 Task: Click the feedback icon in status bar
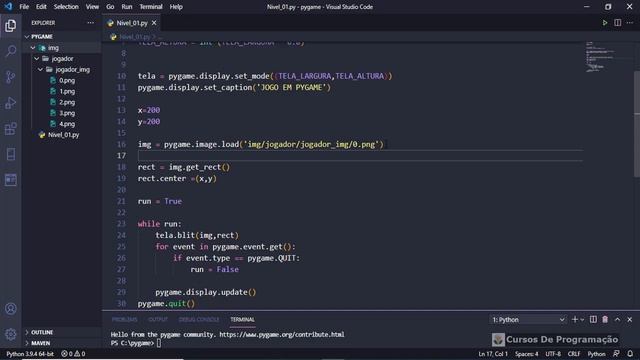coord(616,353)
